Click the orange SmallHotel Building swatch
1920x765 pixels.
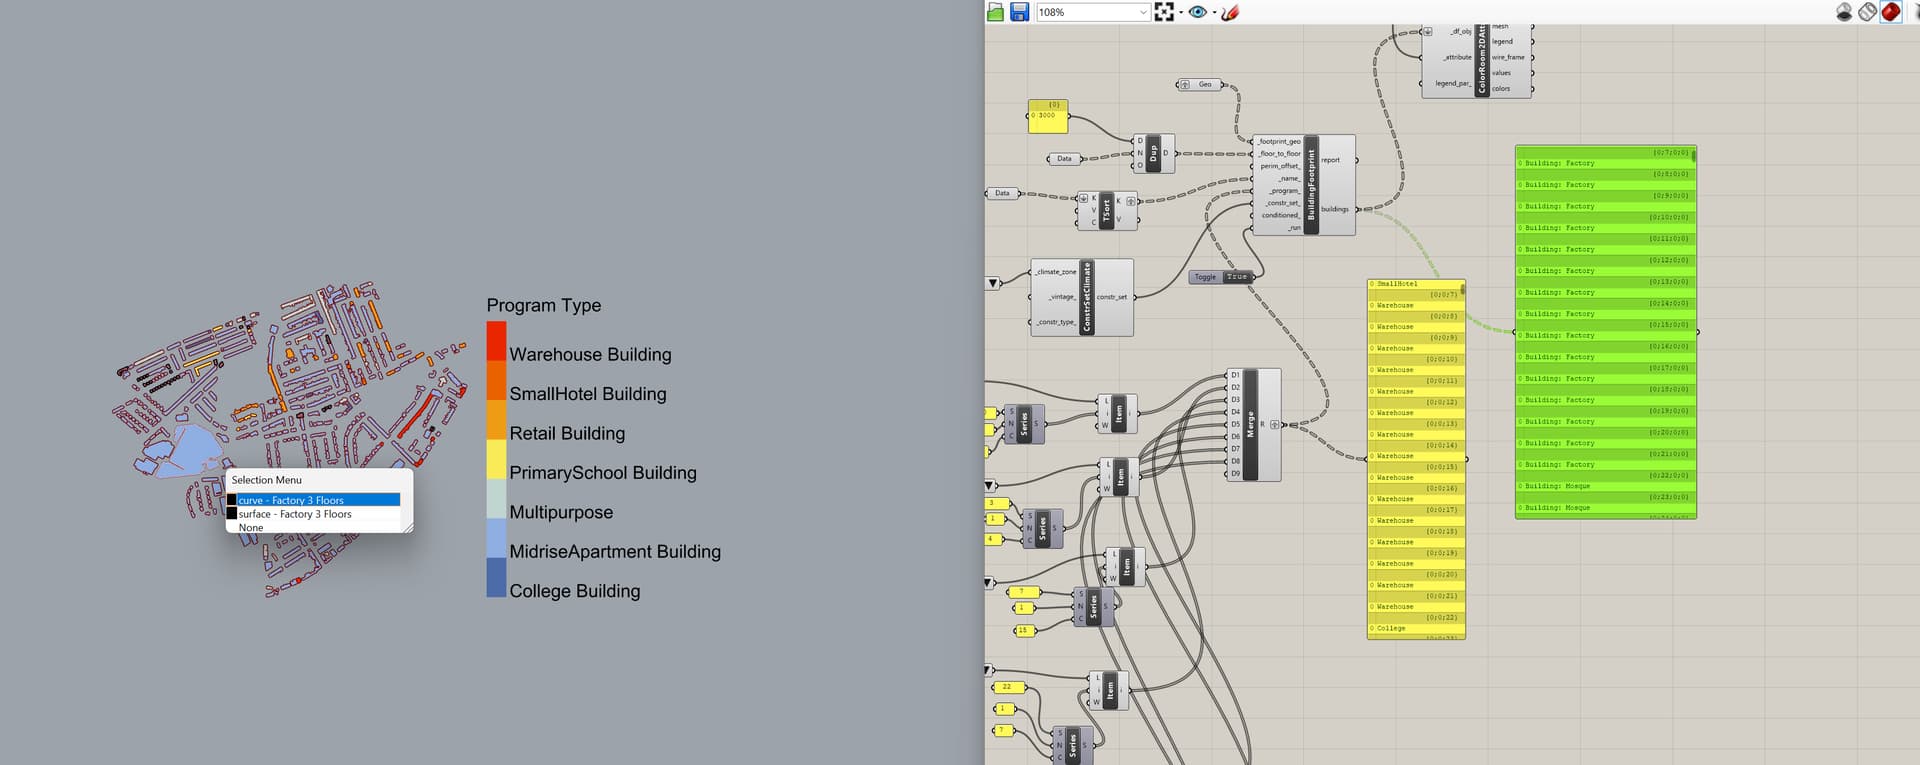(x=496, y=381)
